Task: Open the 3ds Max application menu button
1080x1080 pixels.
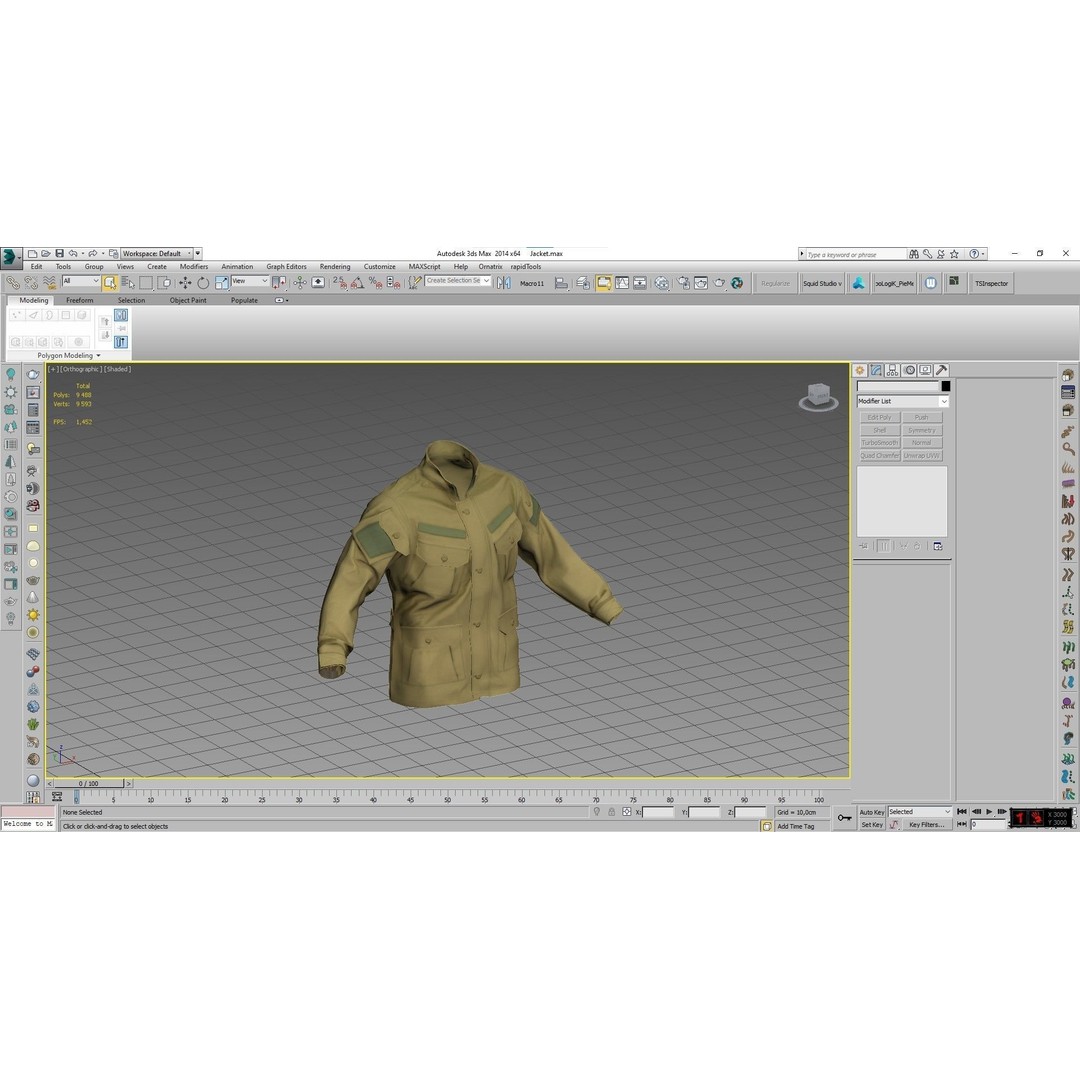Action: [x=10, y=256]
